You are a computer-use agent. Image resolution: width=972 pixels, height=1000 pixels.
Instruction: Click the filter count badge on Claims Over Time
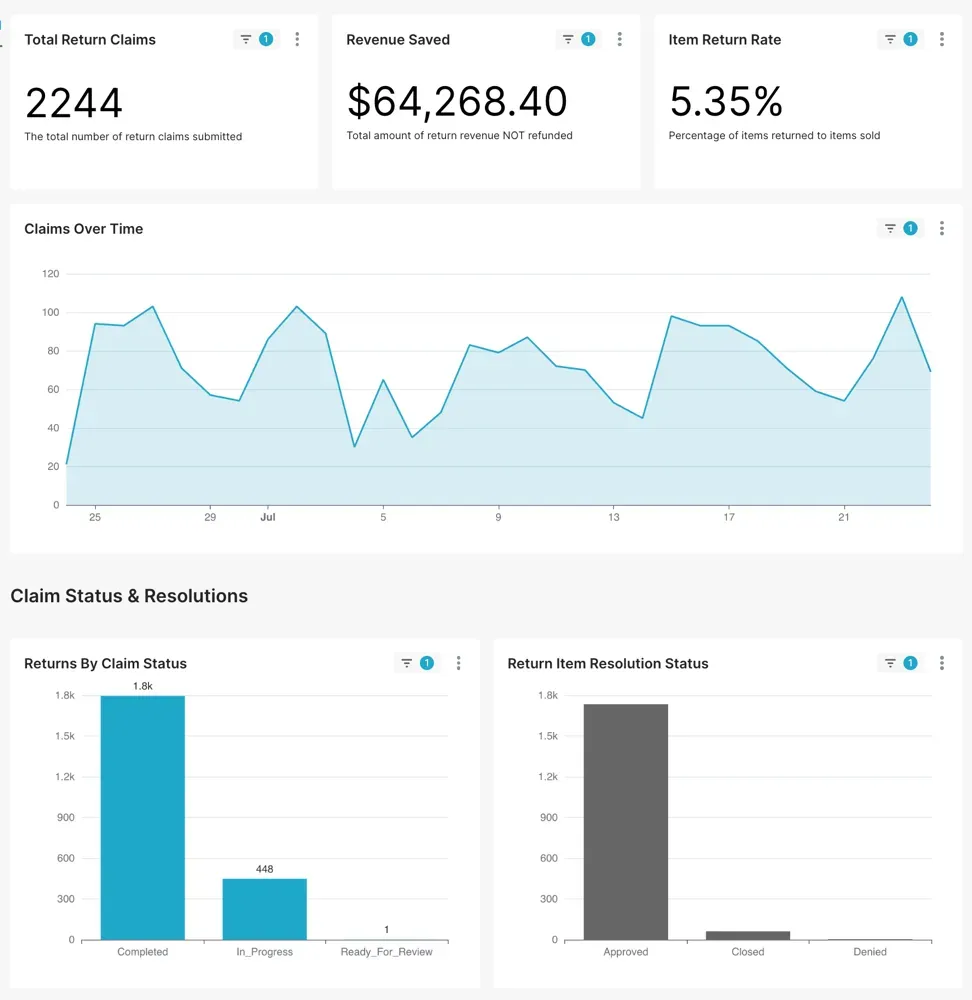[x=908, y=228]
